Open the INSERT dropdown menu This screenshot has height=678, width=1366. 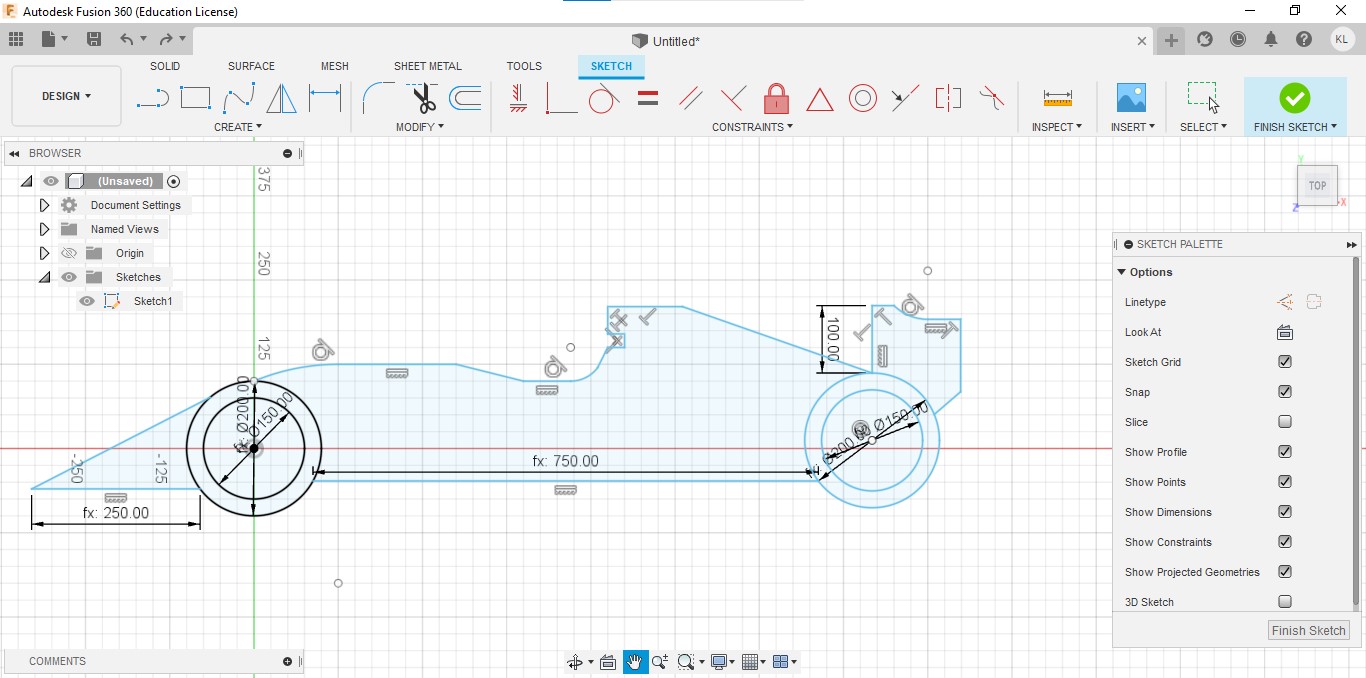pos(1133,127)
